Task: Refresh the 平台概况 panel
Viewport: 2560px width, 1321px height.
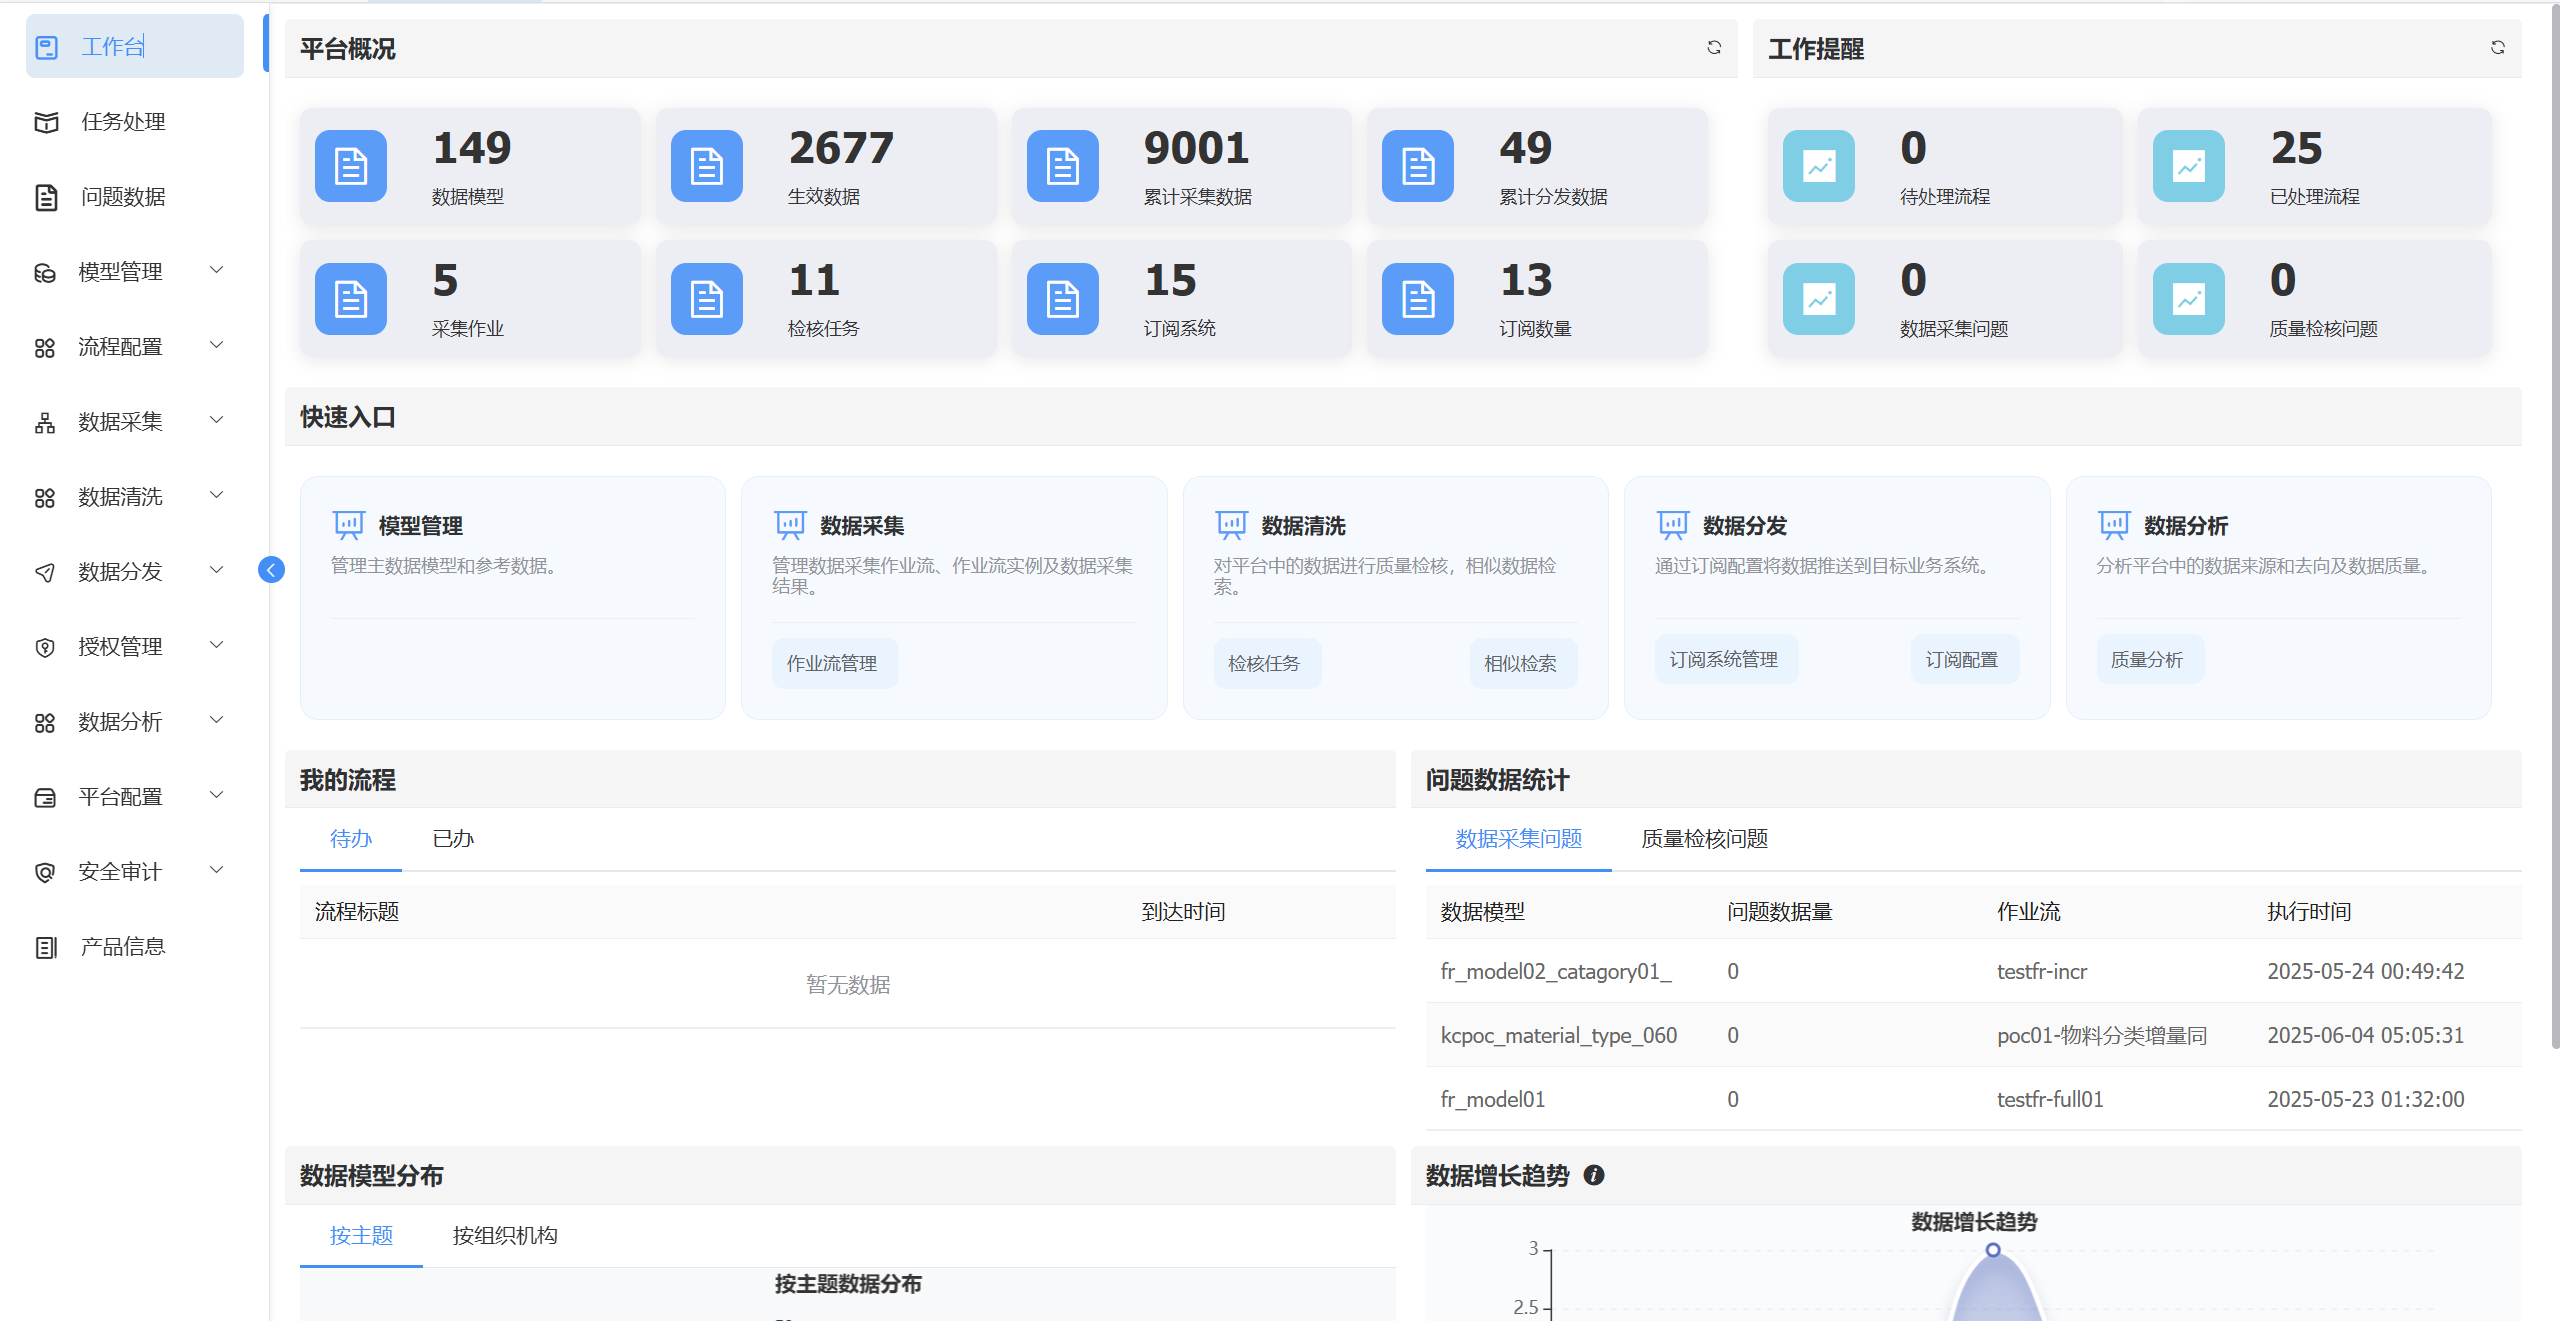Action: tap(1713, 48)
